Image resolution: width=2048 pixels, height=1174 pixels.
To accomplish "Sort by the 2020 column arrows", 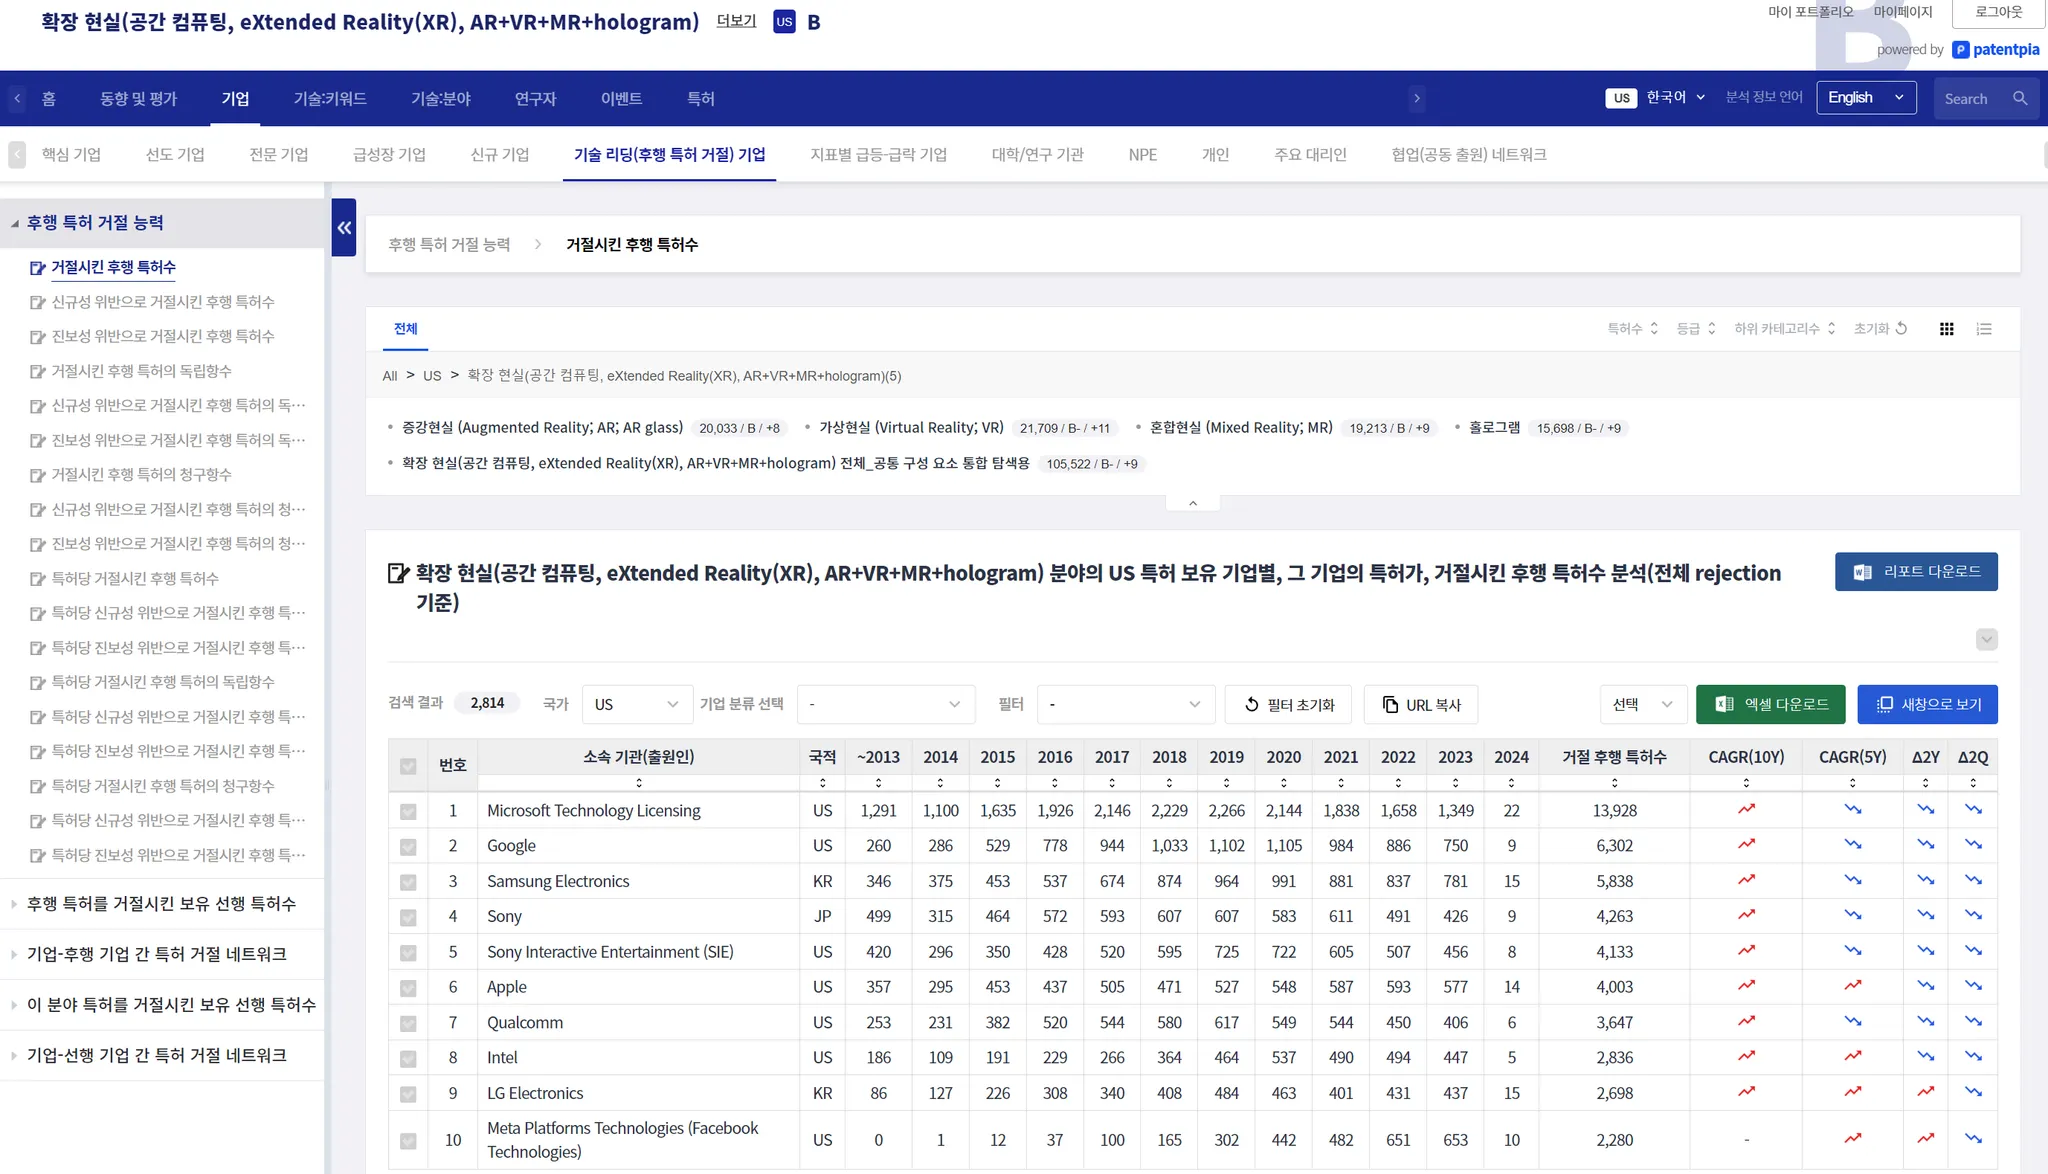I will [x=1283, y=783].
